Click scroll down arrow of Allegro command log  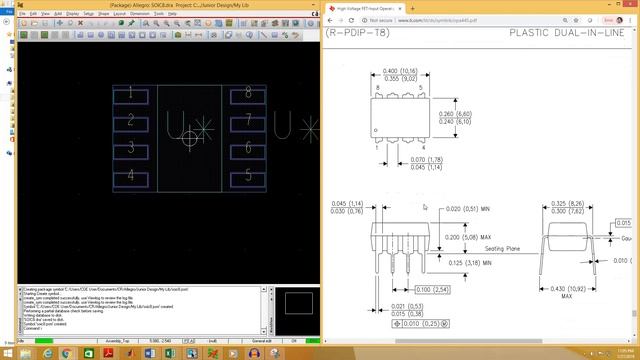[264, 331]
